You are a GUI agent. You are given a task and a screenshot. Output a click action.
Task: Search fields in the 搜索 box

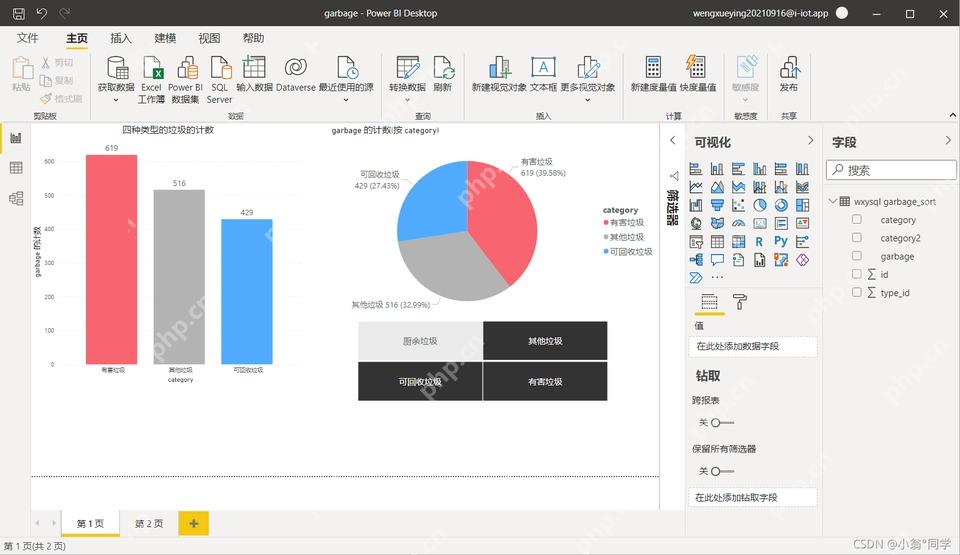point(891,170)
